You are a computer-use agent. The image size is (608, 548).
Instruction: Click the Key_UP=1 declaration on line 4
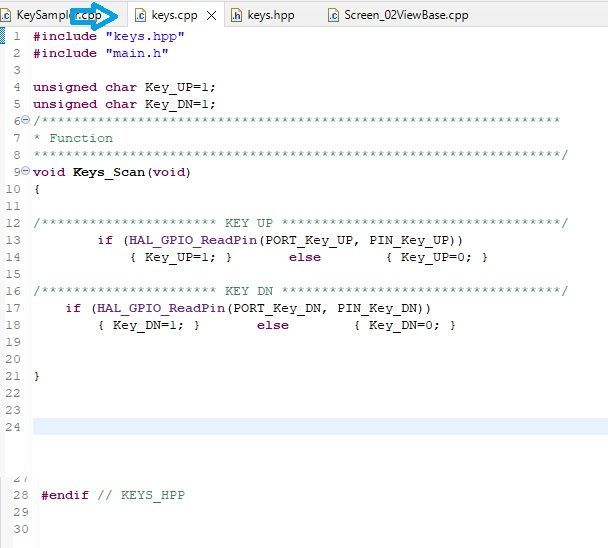(124, 87)
